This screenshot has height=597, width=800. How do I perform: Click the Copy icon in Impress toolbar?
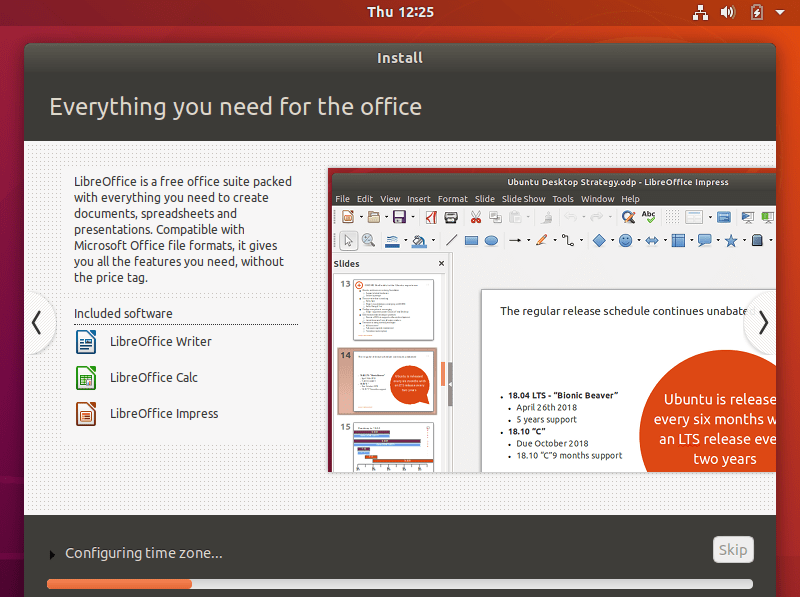pos(495,217)
